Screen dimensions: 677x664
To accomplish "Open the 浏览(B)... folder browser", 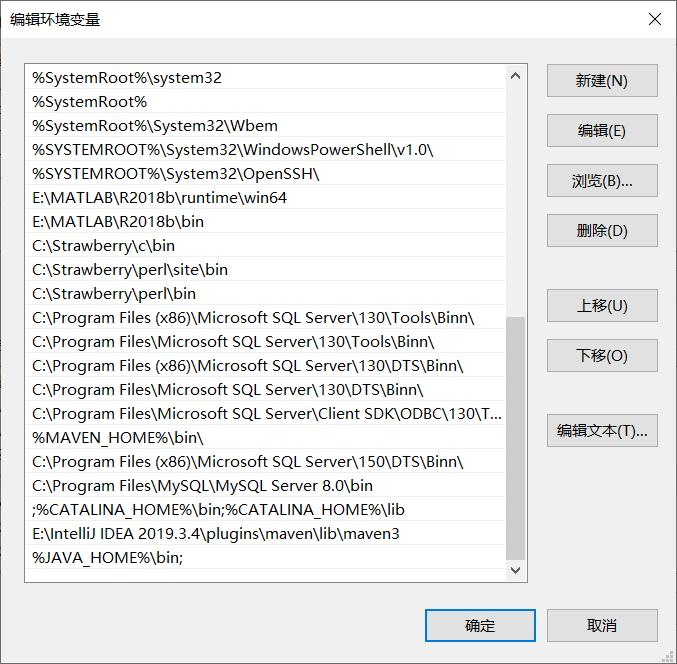I will [602, 180].
